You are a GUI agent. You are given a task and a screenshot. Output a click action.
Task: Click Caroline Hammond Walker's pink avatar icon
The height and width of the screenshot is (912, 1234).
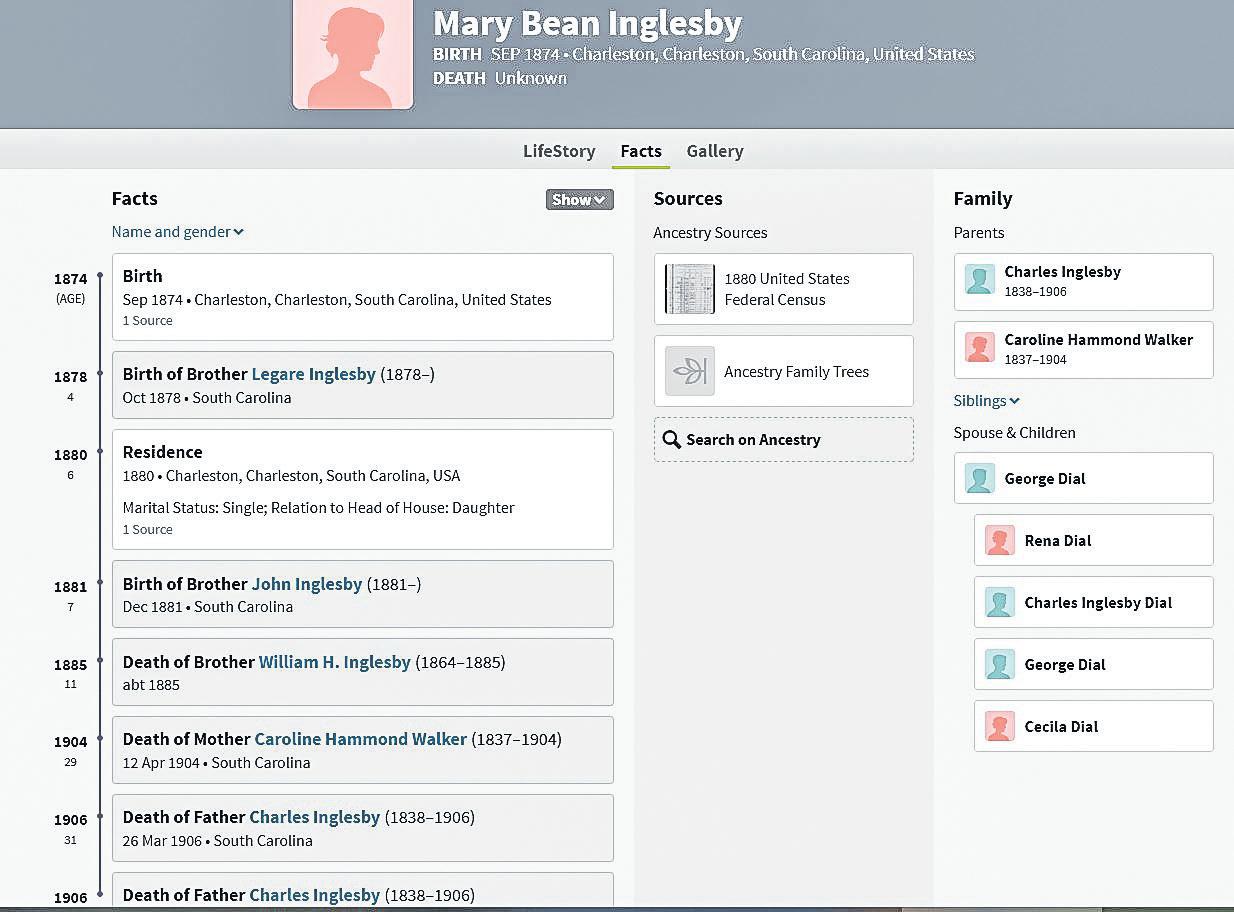[x=980, y=348]
